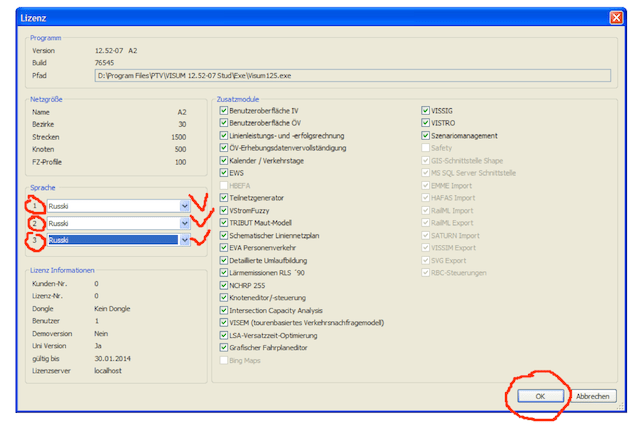This screenshot has height=427, width=640.
Task: Toggle the TRIBUT Maut-Modell checkbox
Action: pos(223,222)
